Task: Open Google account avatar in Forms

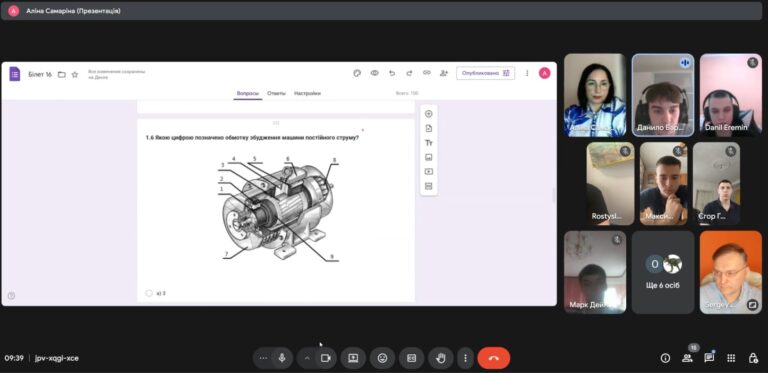Action: 544,73
